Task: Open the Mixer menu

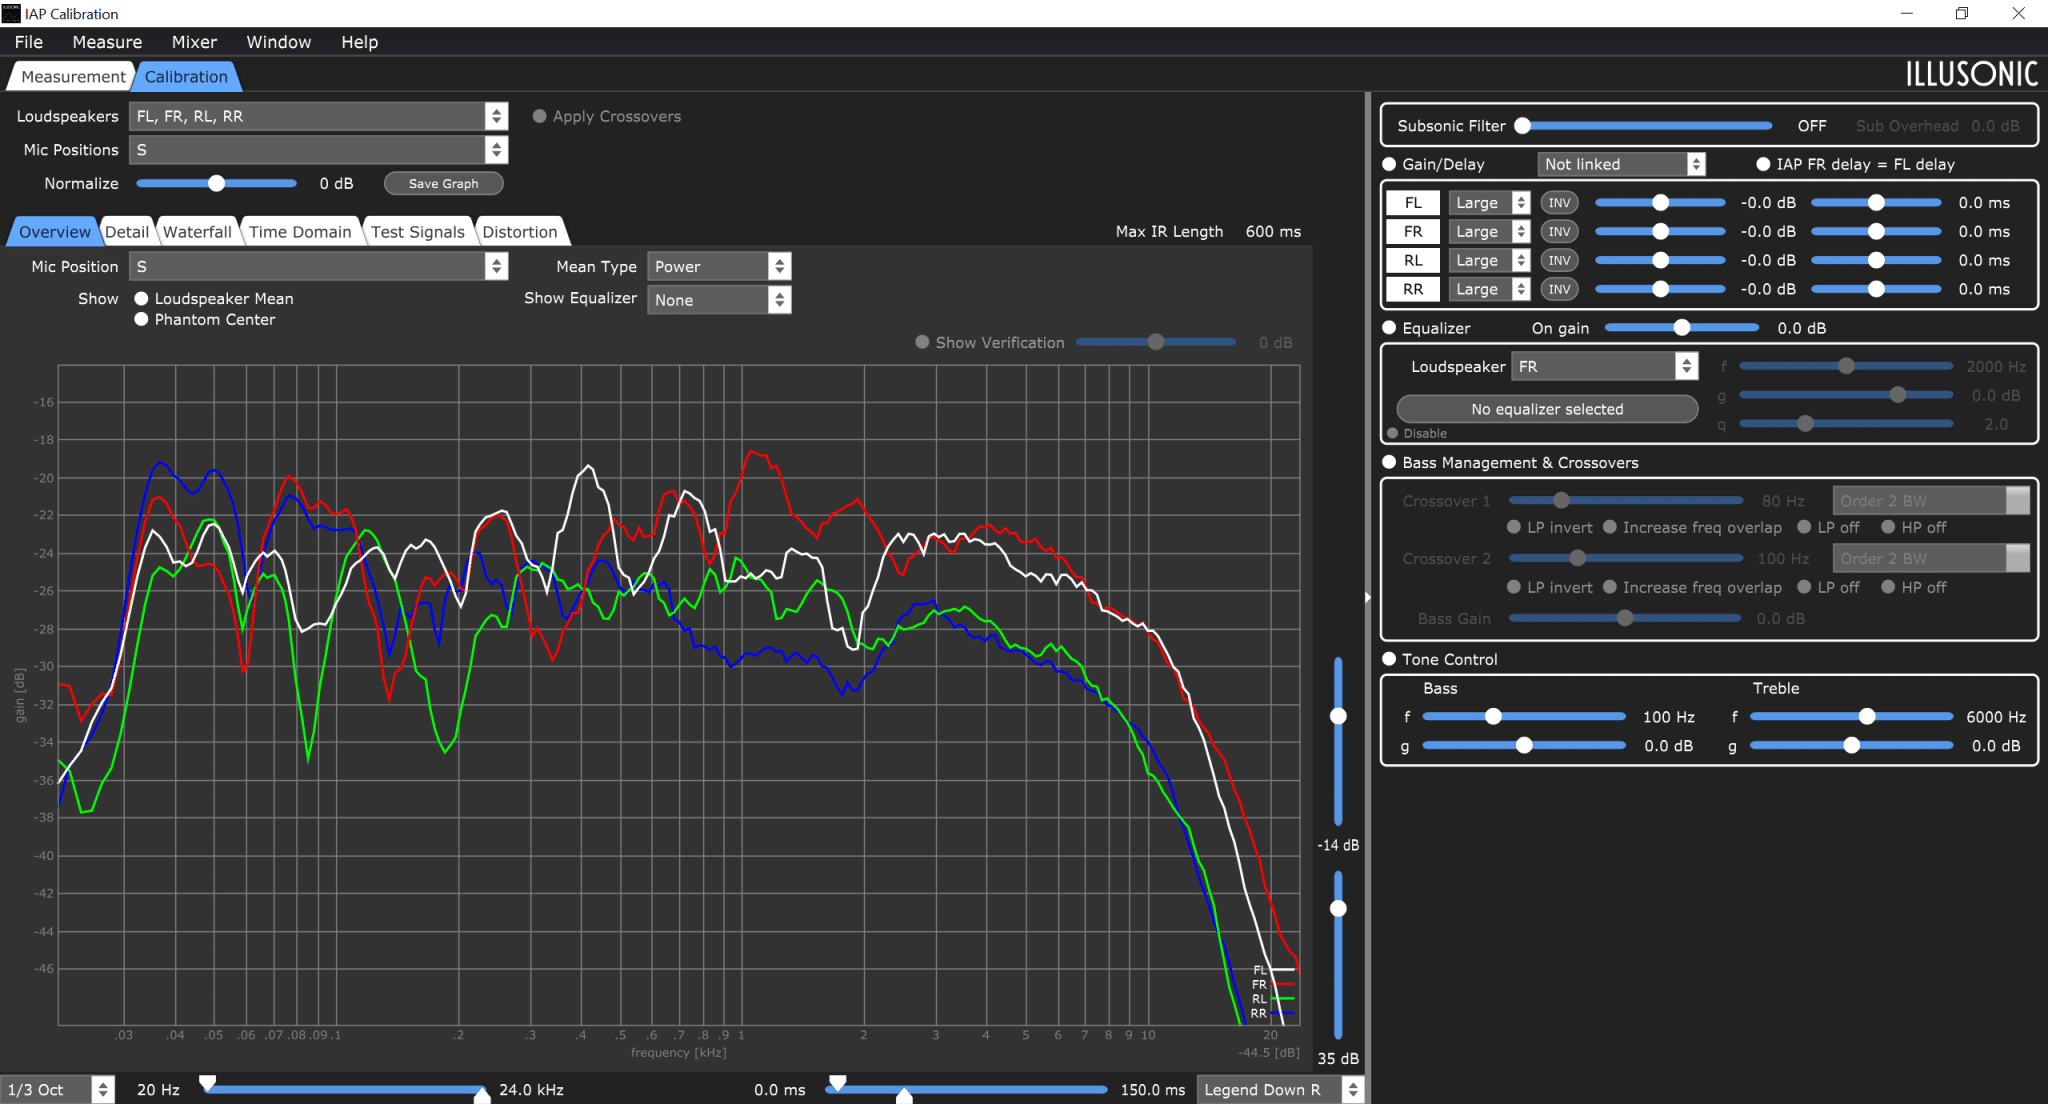Action: pos(194,42)
